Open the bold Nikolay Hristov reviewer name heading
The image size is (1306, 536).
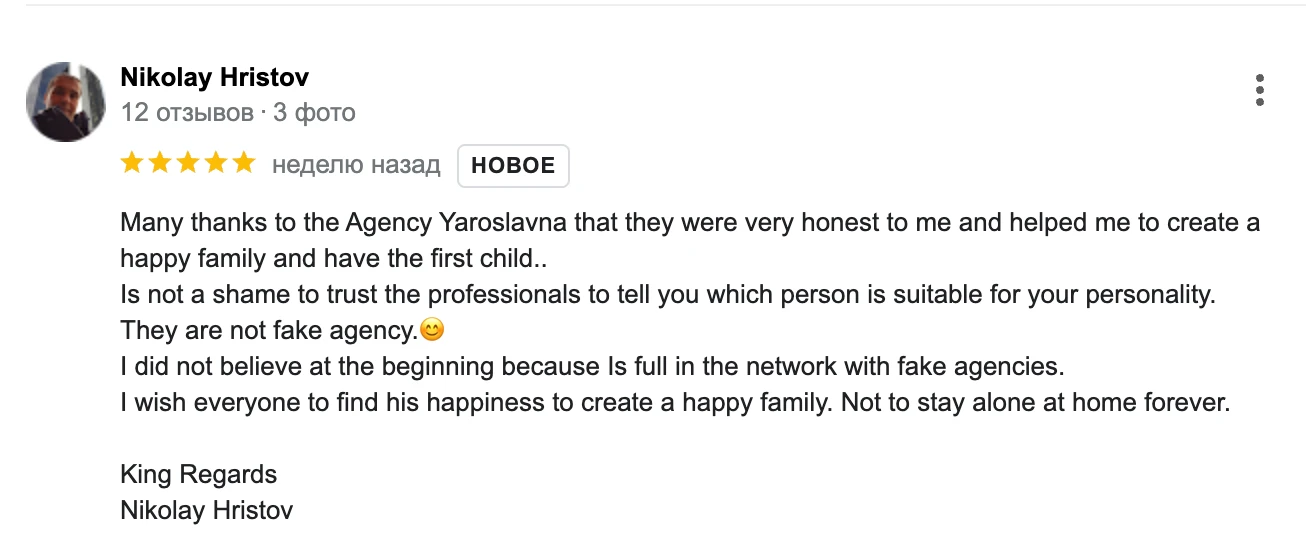coord(214,77)
